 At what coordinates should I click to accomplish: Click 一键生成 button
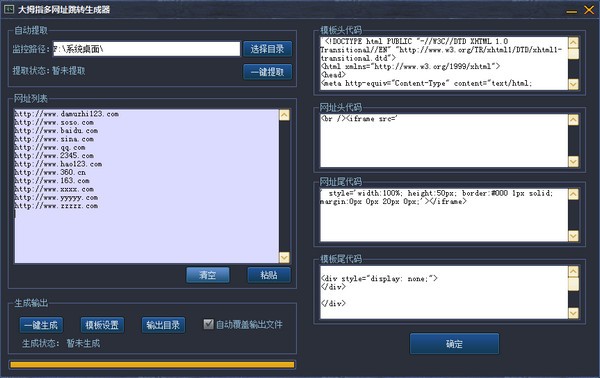[41, 325]
